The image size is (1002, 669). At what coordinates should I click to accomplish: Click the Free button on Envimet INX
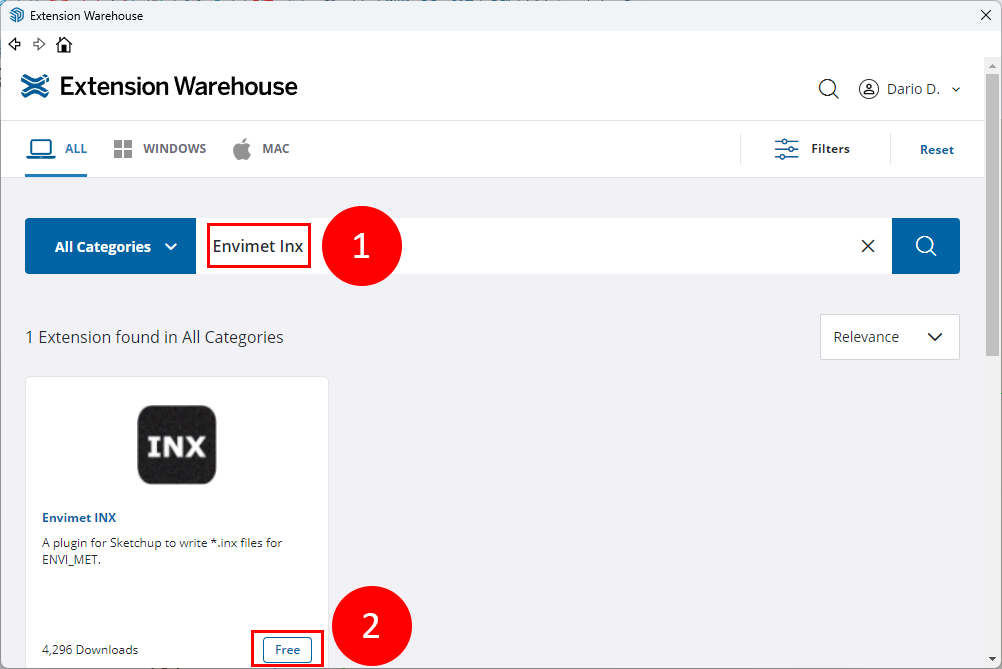(x=287, y=650)
